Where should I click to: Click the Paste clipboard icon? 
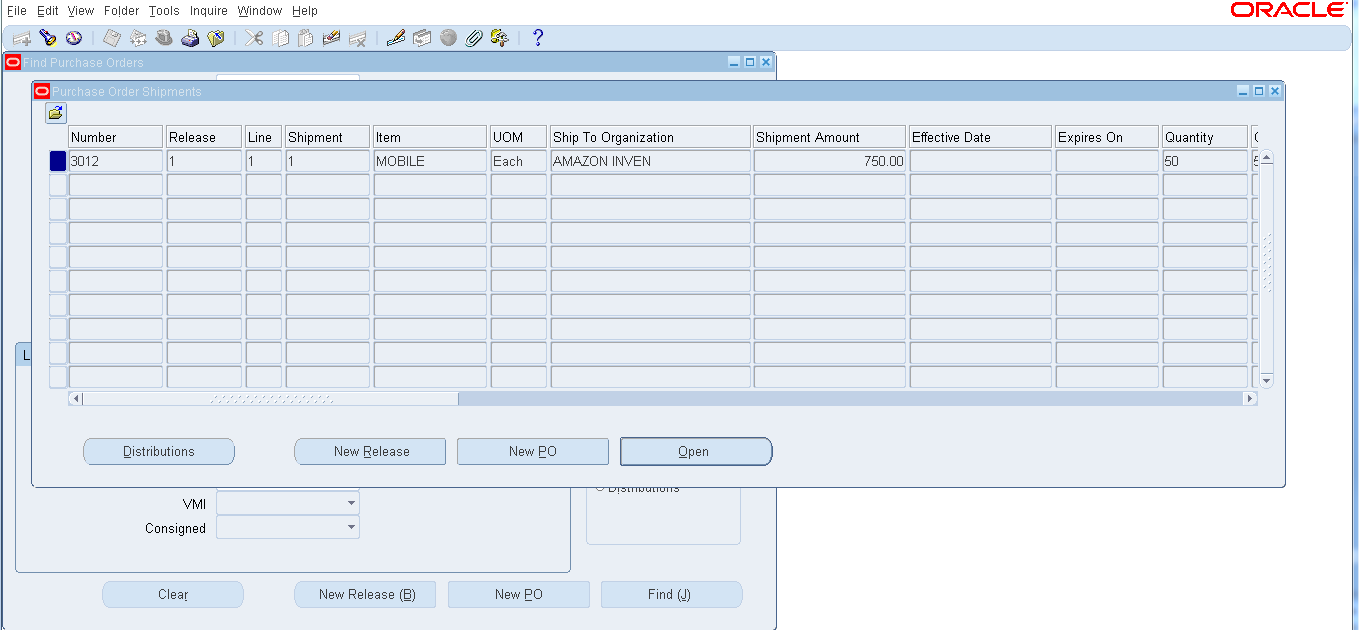pos(306,38)
